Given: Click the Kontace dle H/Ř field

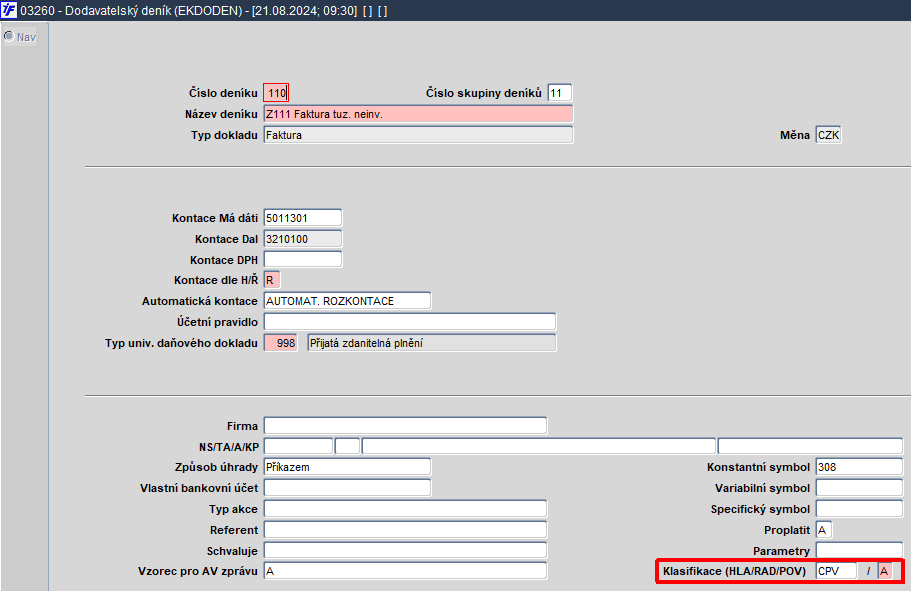Looking at the screenshot, I should click(x=272, y=280).
